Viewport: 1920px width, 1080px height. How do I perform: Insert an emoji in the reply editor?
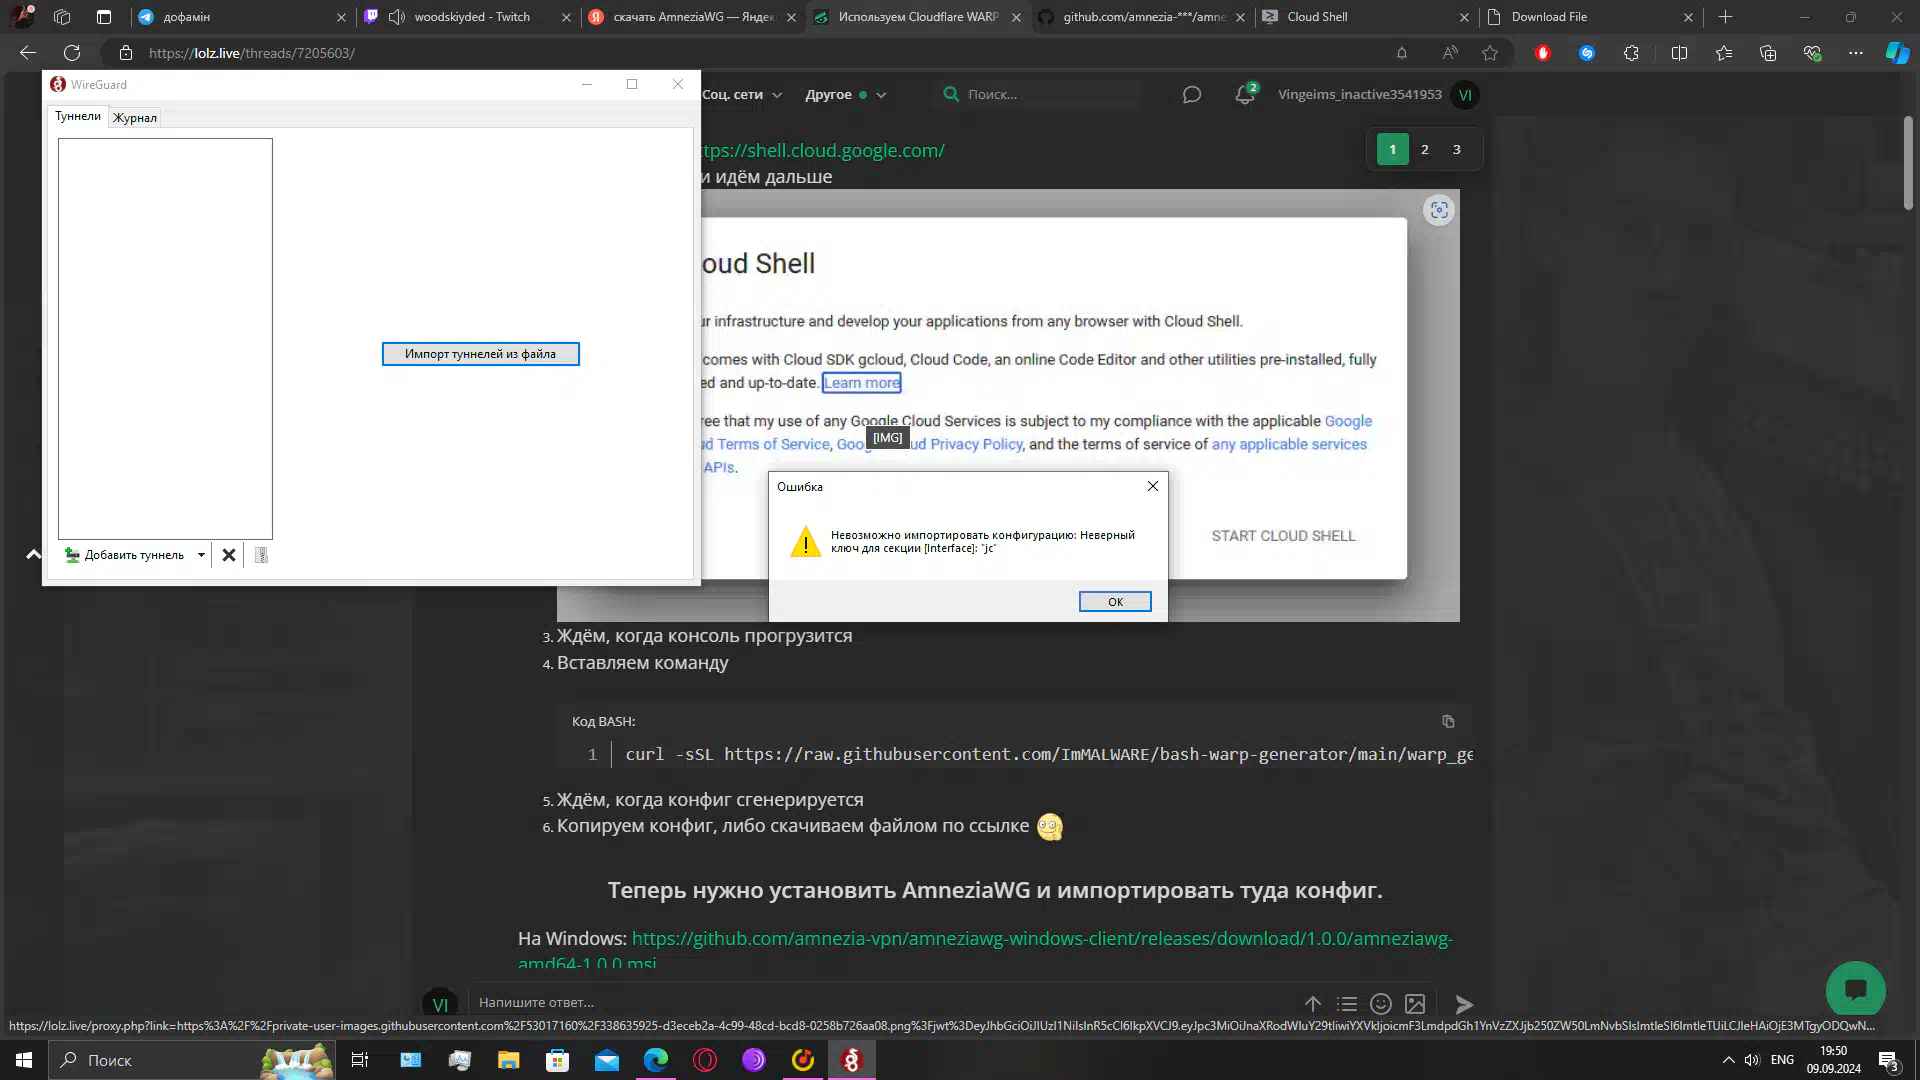[x=1381, y=1004]
